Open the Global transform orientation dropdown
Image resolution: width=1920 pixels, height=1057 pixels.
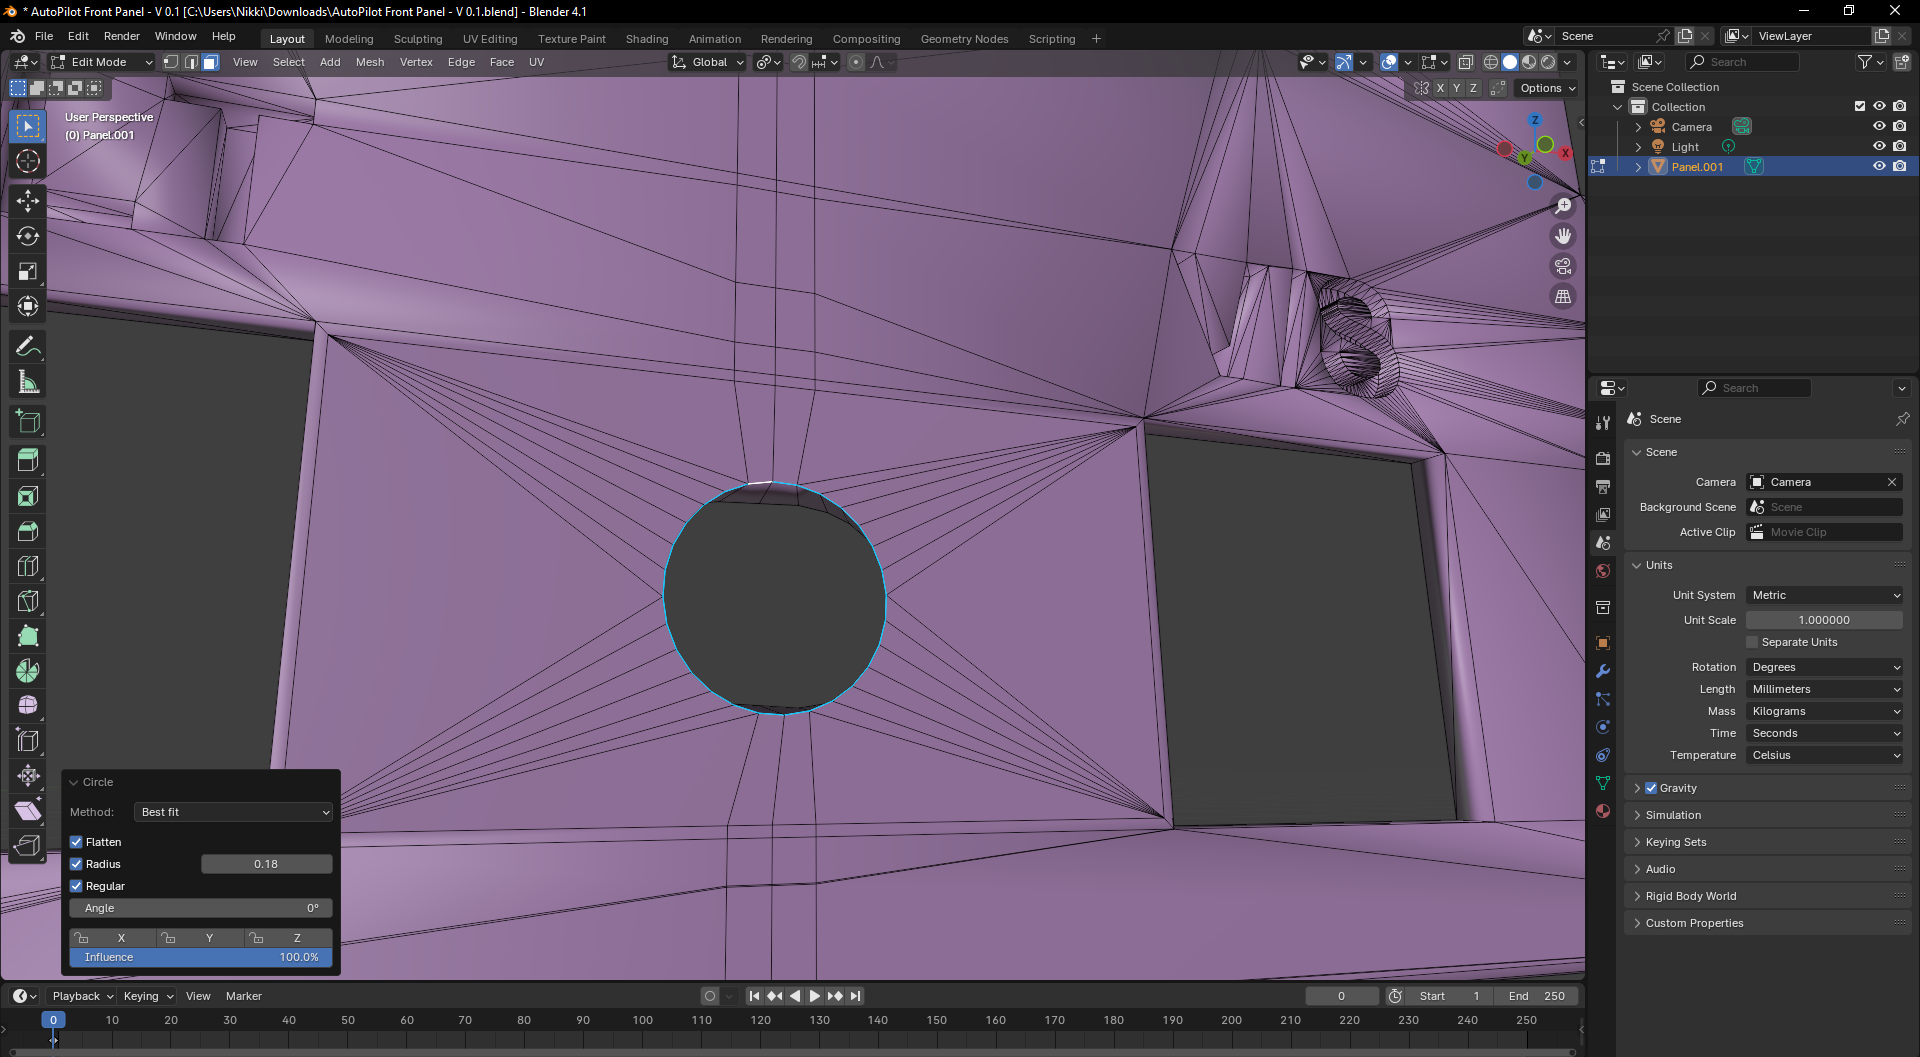(x=708, y=62)
